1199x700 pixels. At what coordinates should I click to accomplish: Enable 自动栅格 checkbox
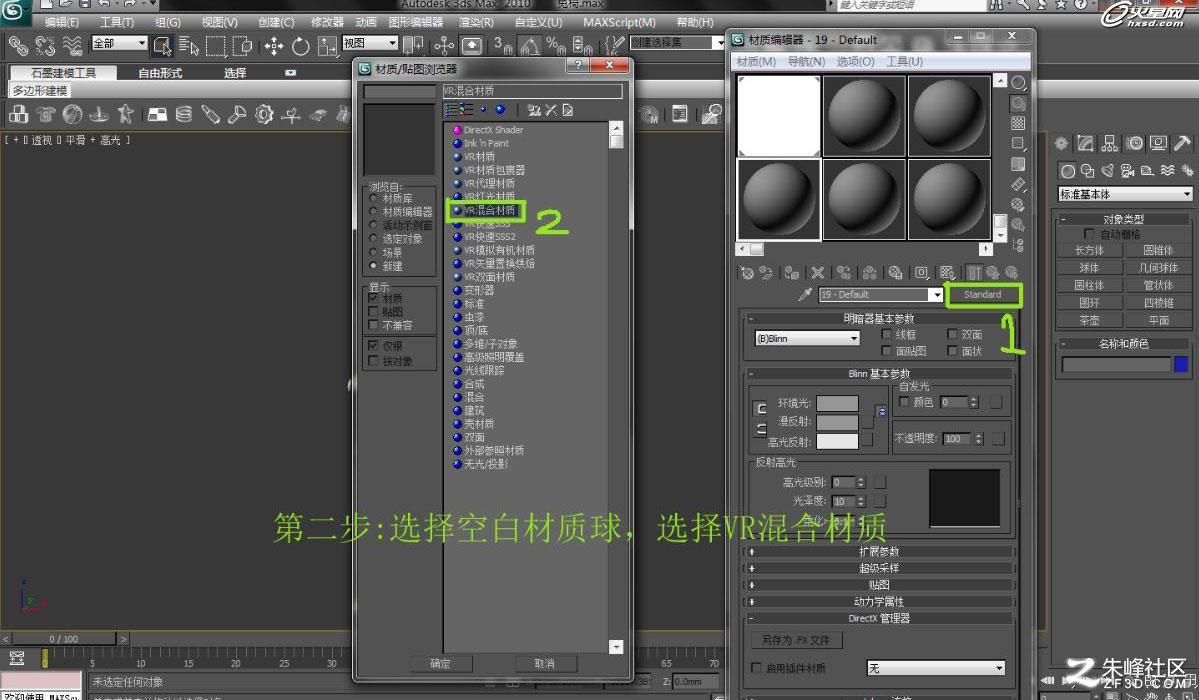(1089, 234)
